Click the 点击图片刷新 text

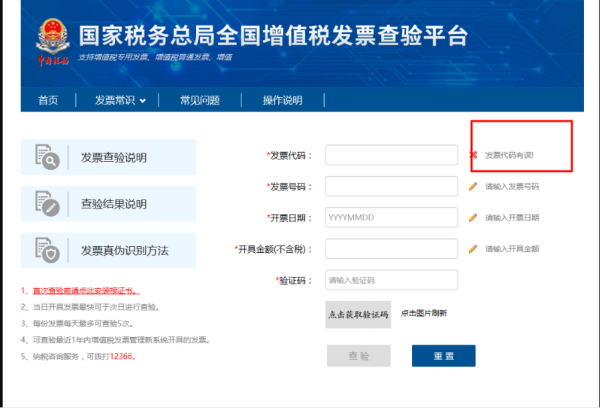point(424,313)
